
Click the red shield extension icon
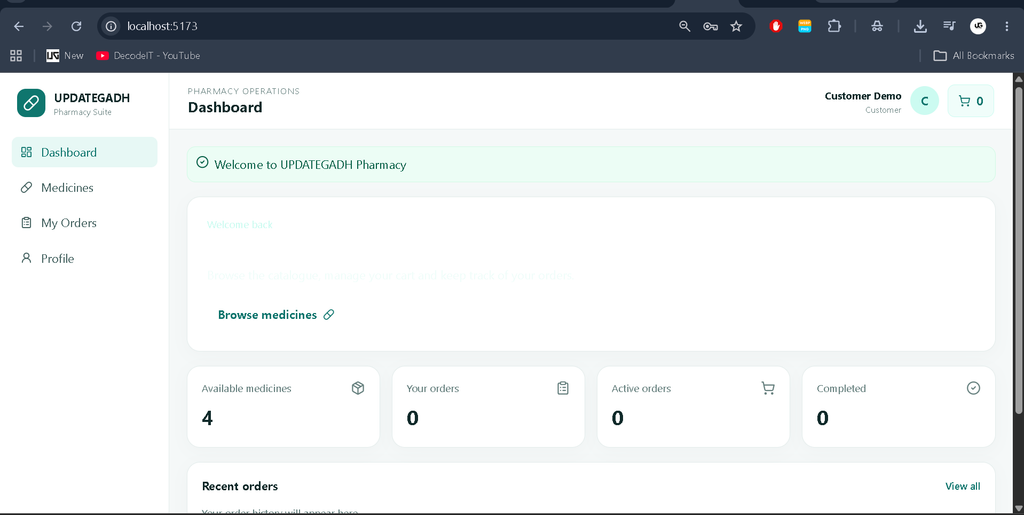click(x=776, y=26)
